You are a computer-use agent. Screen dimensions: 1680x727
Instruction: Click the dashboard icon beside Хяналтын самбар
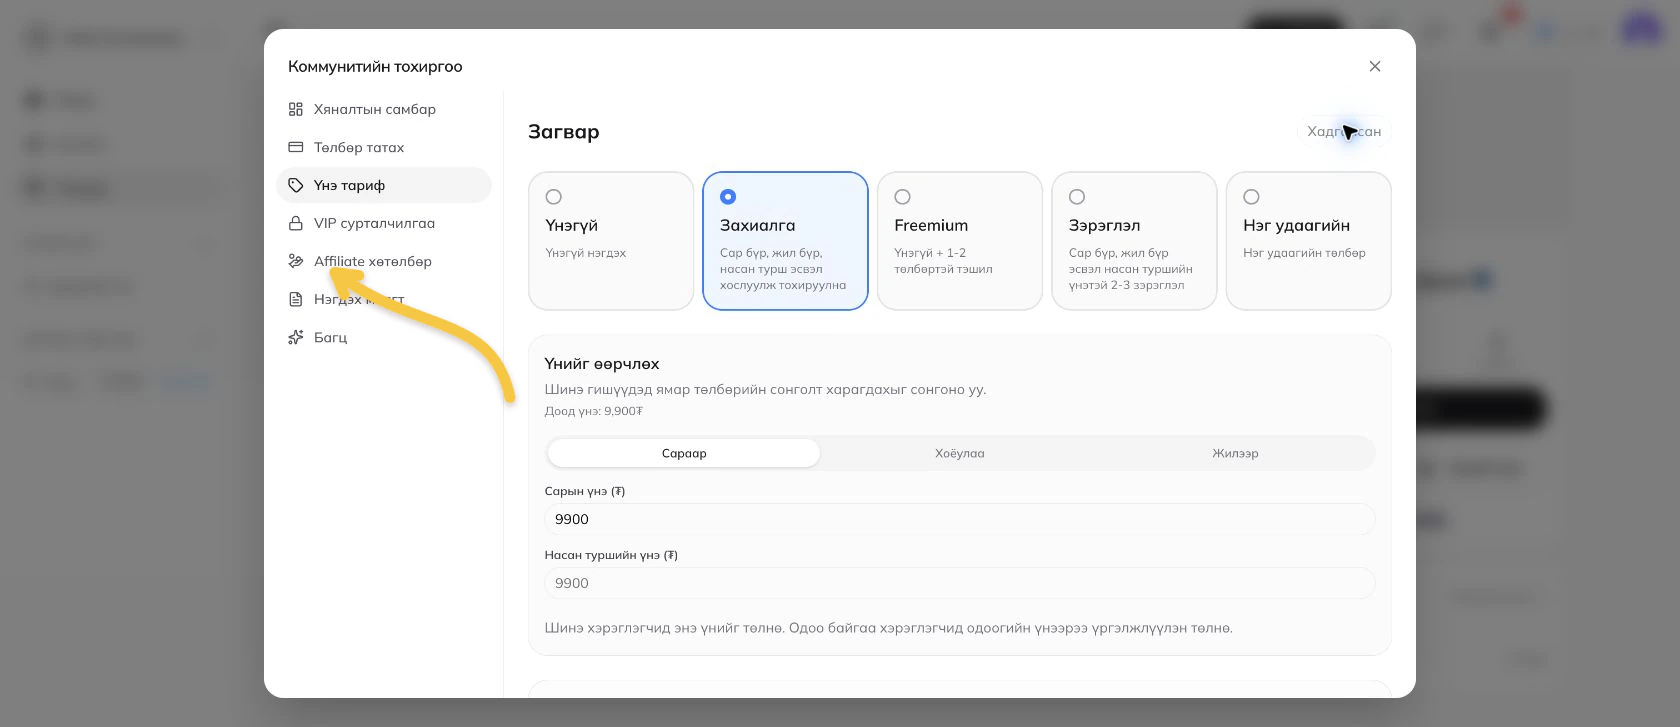[x=296, y=109]
